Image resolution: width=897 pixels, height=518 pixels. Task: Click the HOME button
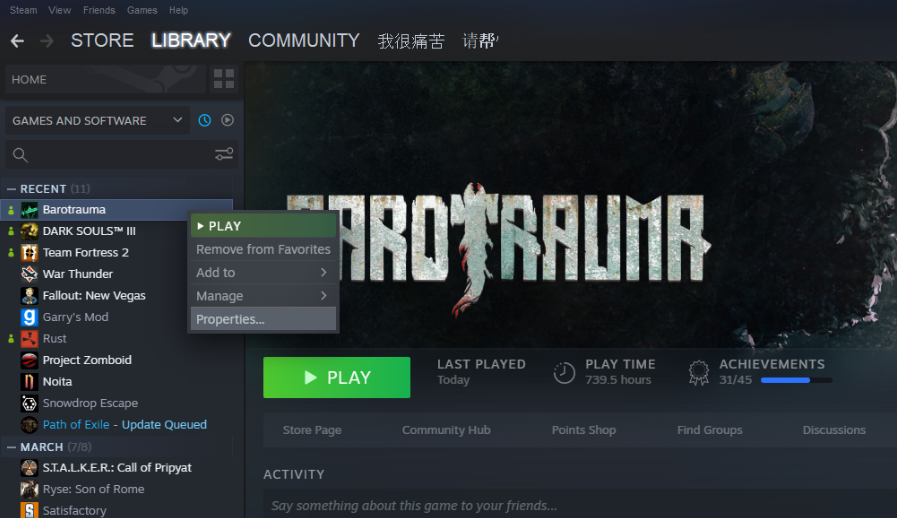106,79
